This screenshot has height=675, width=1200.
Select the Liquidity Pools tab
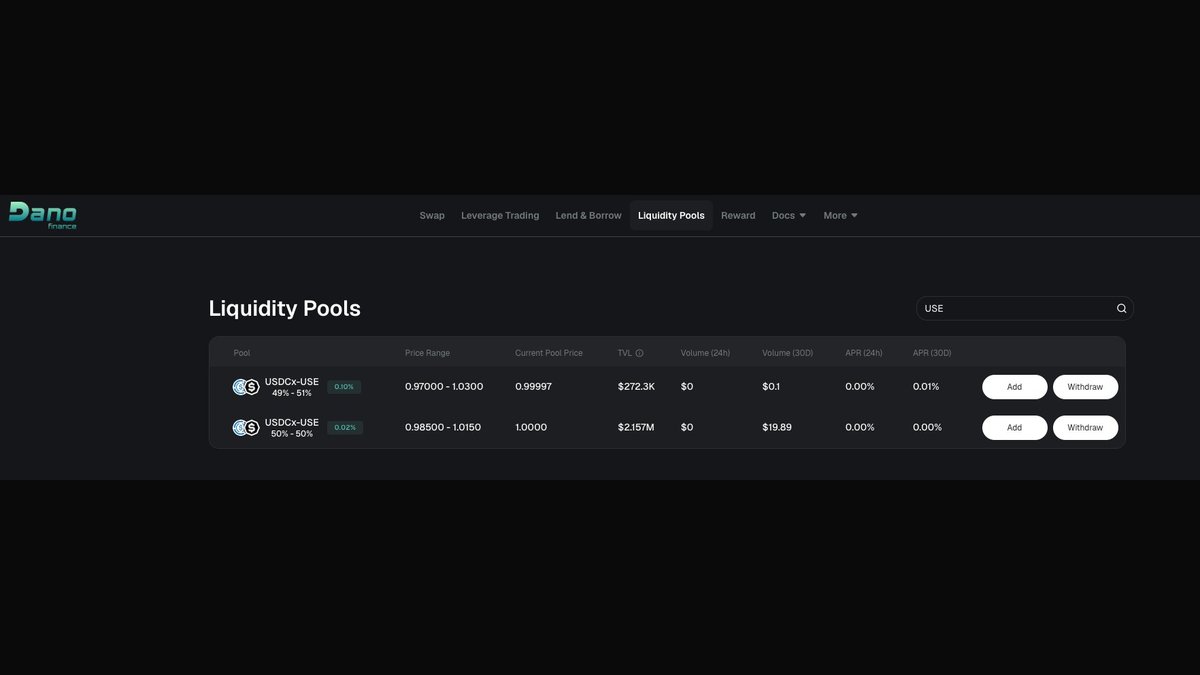[671, 215]
